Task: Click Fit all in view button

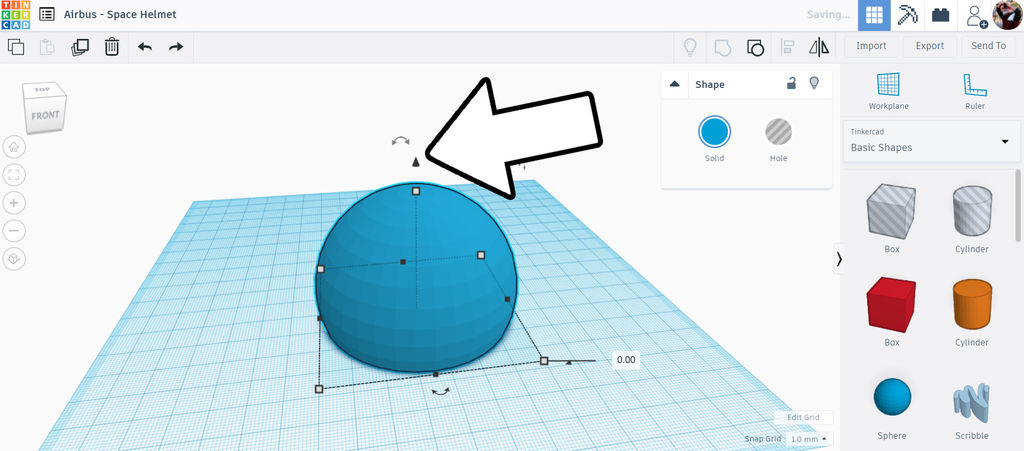Action: click(14, 175)
